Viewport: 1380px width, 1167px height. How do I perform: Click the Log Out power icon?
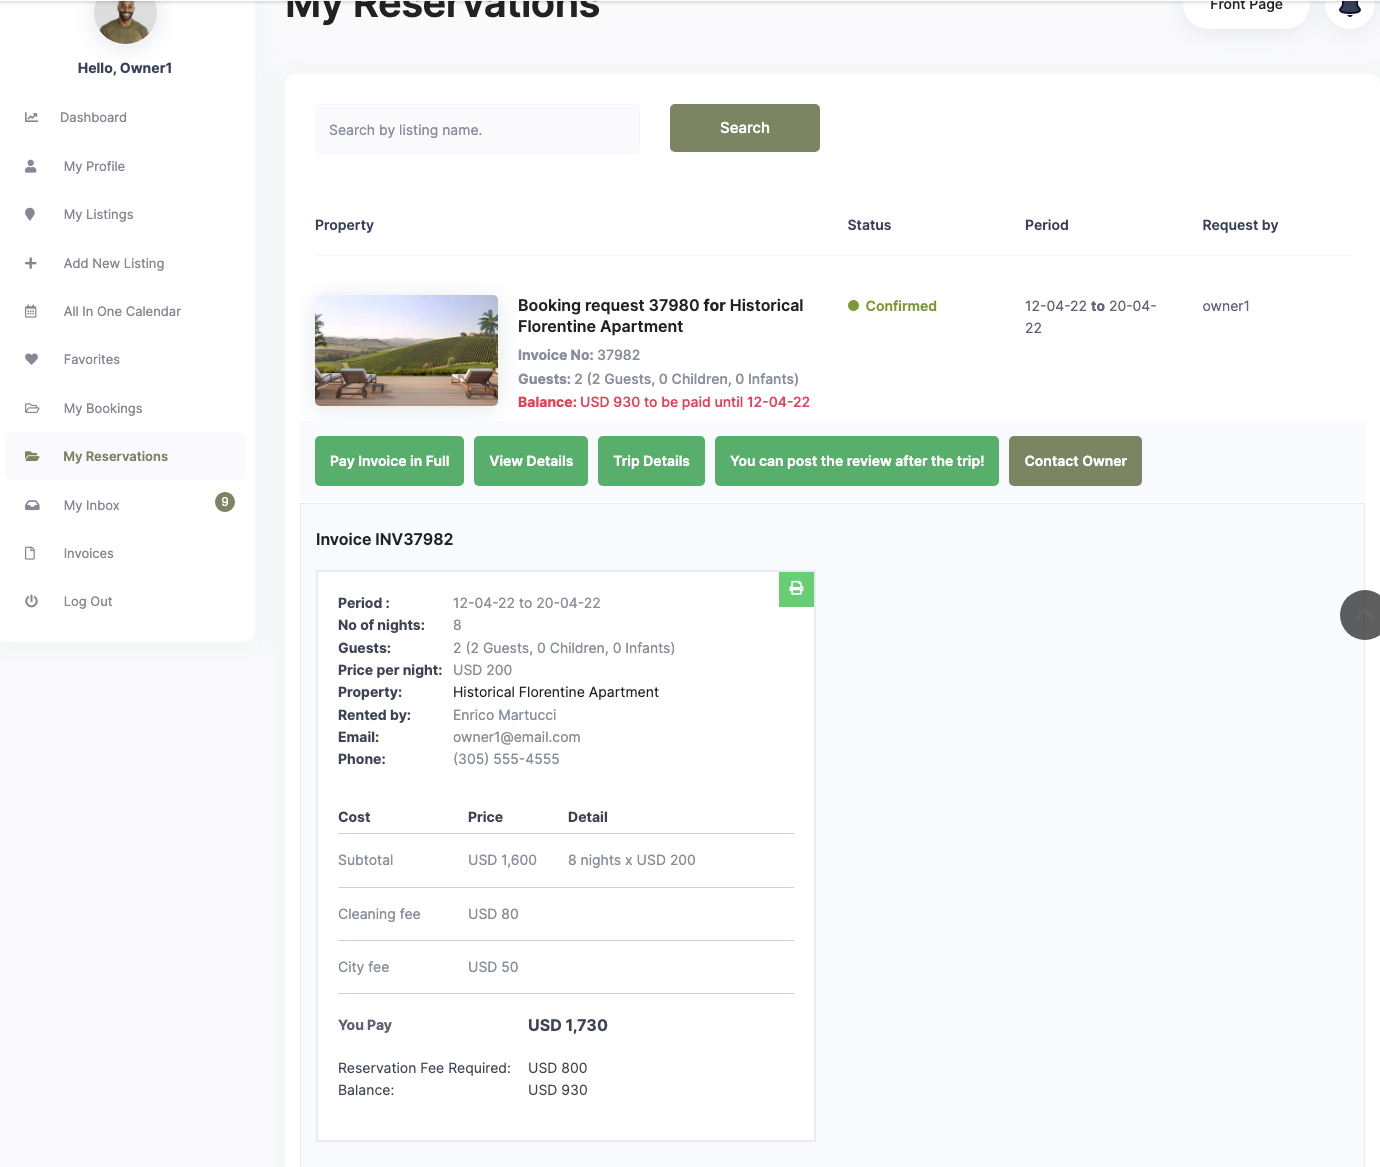[31, 601]
